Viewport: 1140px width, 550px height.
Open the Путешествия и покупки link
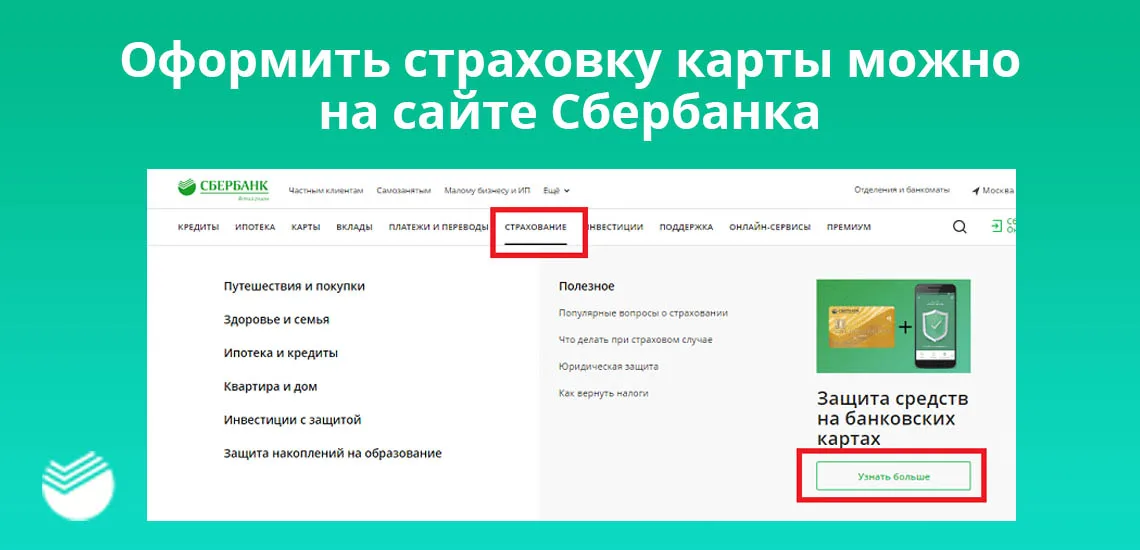pyautogui.click(x=294, y=286)
